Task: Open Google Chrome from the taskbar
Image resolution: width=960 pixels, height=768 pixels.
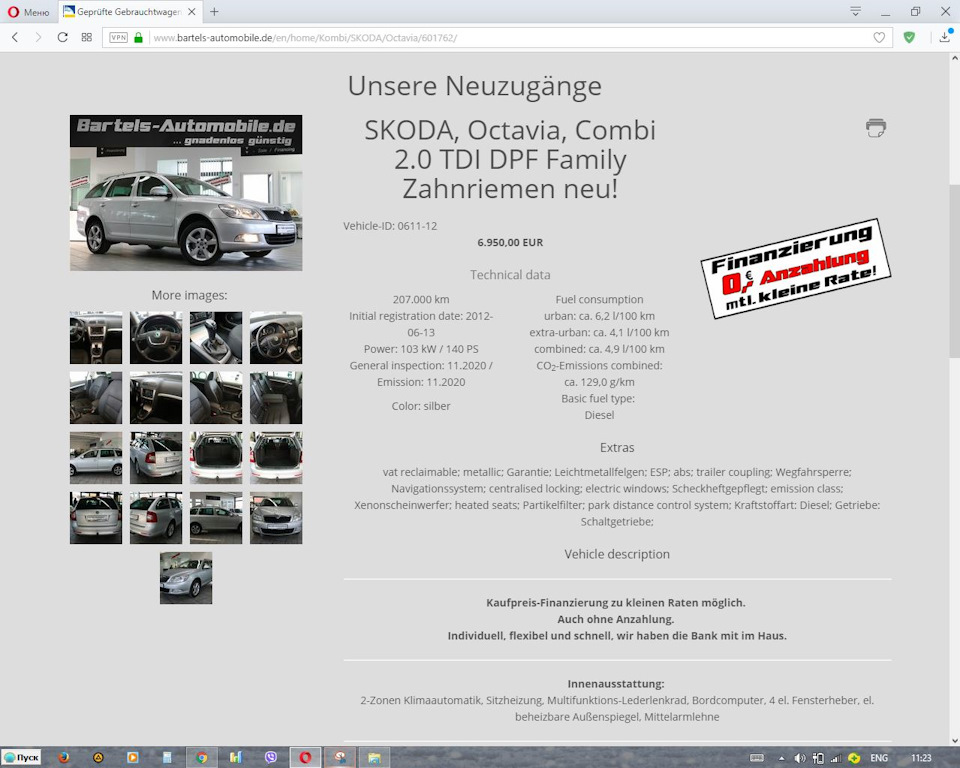Action: [x=201, y=758]
